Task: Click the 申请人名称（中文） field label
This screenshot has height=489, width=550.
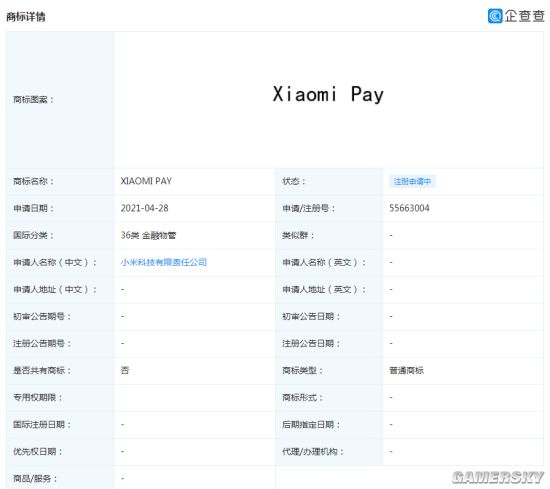Action: tap(55, 262)
